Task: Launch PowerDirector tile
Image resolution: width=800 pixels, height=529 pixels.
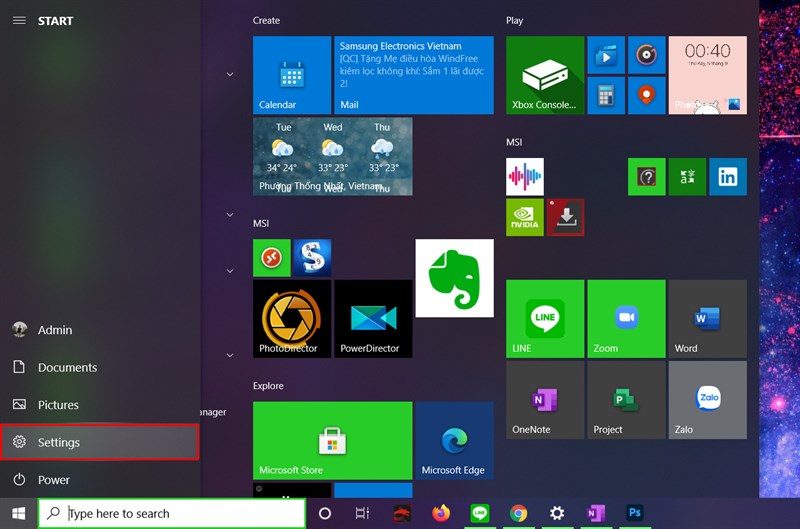Action: click(373, 319)
